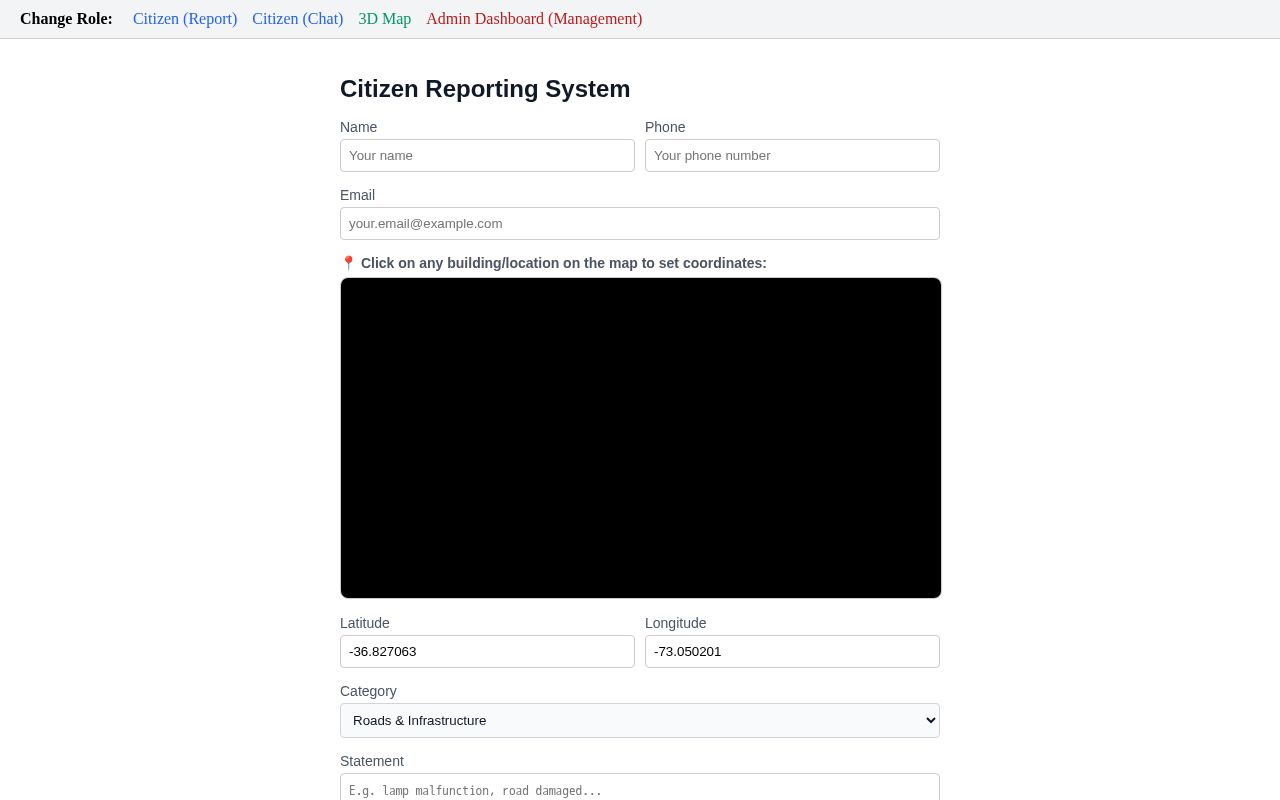The width and height of the screenshot is (1280, 800).
Task: Click the "Longitude" label
Action: [x=676, y=623]
